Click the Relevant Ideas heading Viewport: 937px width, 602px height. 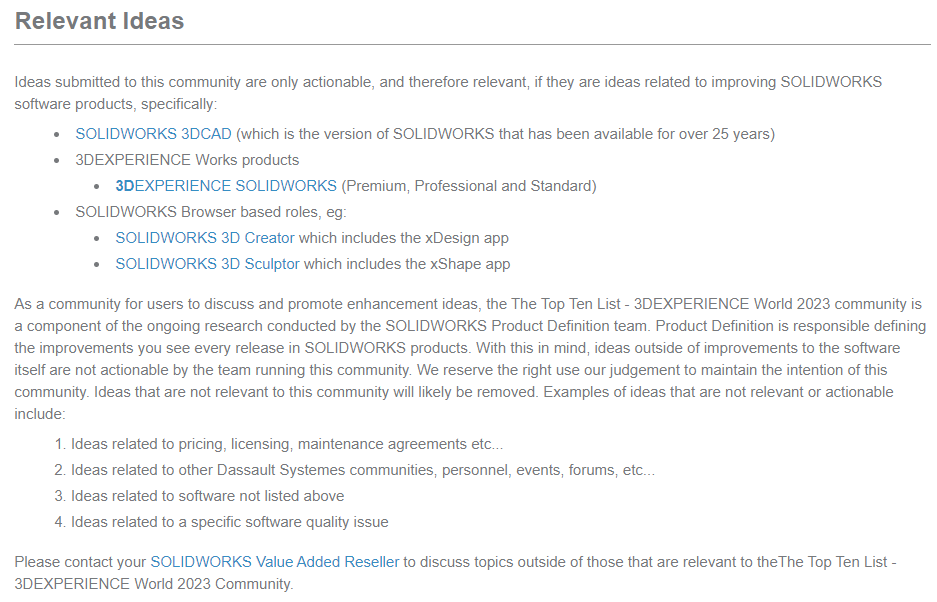tap(99, 21)
